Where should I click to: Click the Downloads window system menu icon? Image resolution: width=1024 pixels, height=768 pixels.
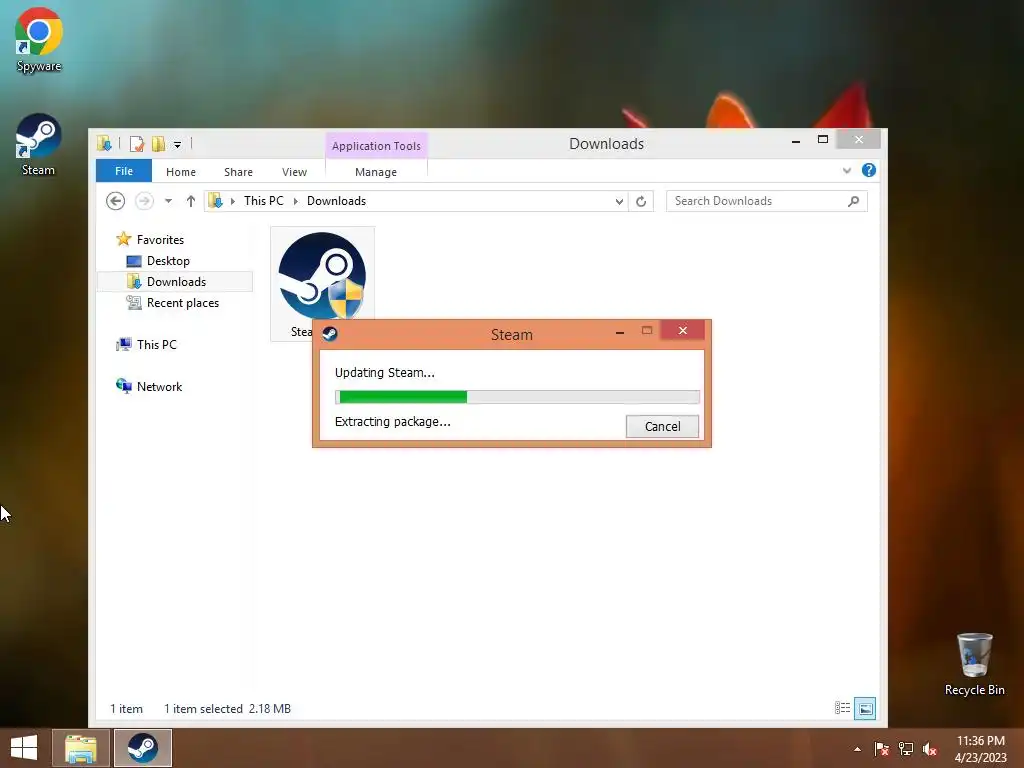pos(104,143)
